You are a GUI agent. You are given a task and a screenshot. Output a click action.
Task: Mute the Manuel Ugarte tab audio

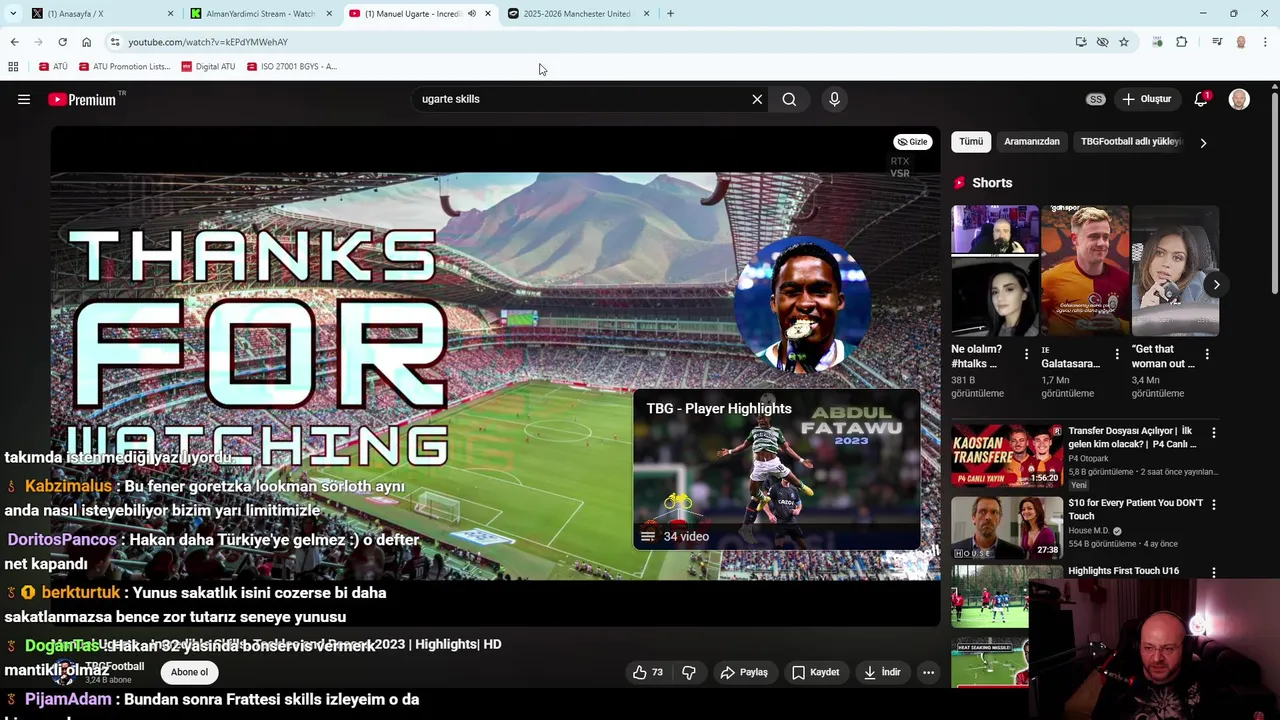pyautogui.click(x=471, y=14)
